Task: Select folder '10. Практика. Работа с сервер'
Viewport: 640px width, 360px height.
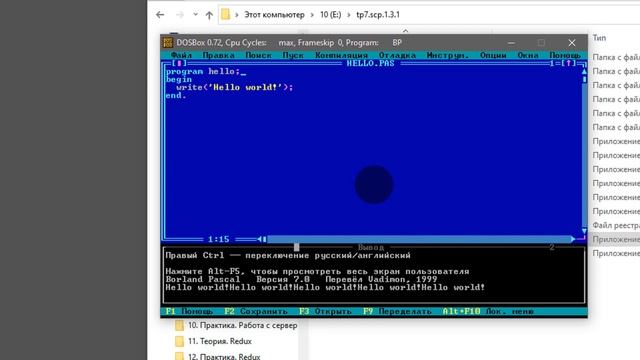Action: 242,326
